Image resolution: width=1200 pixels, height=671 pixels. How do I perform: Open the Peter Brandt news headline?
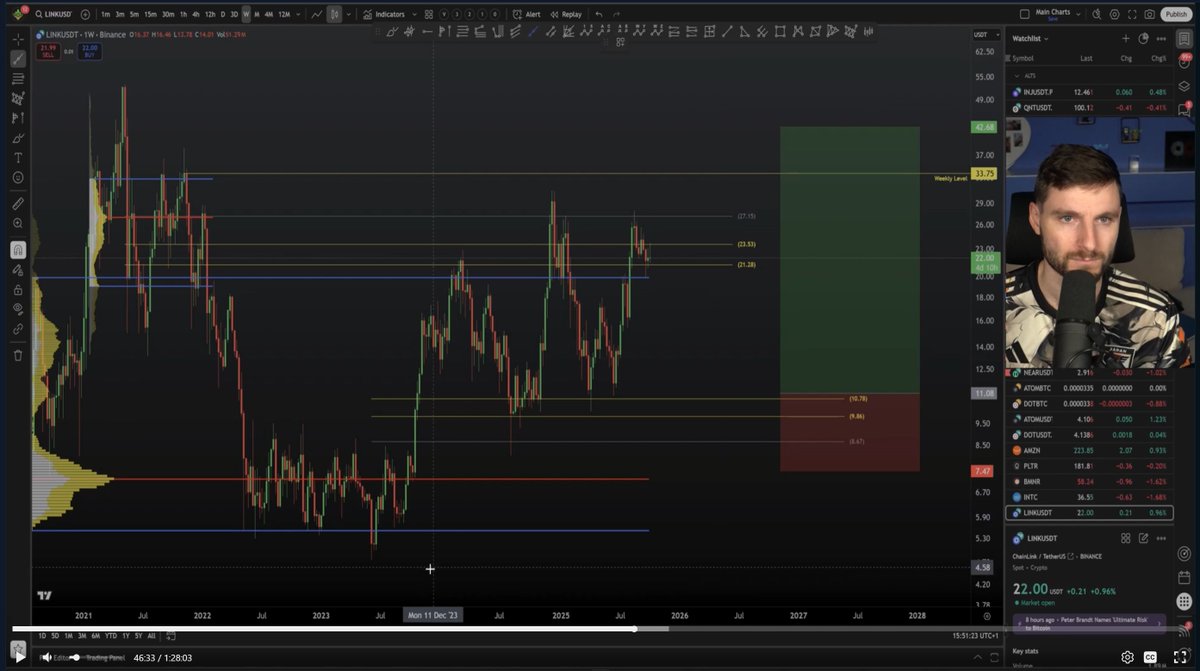[1088, 624]
